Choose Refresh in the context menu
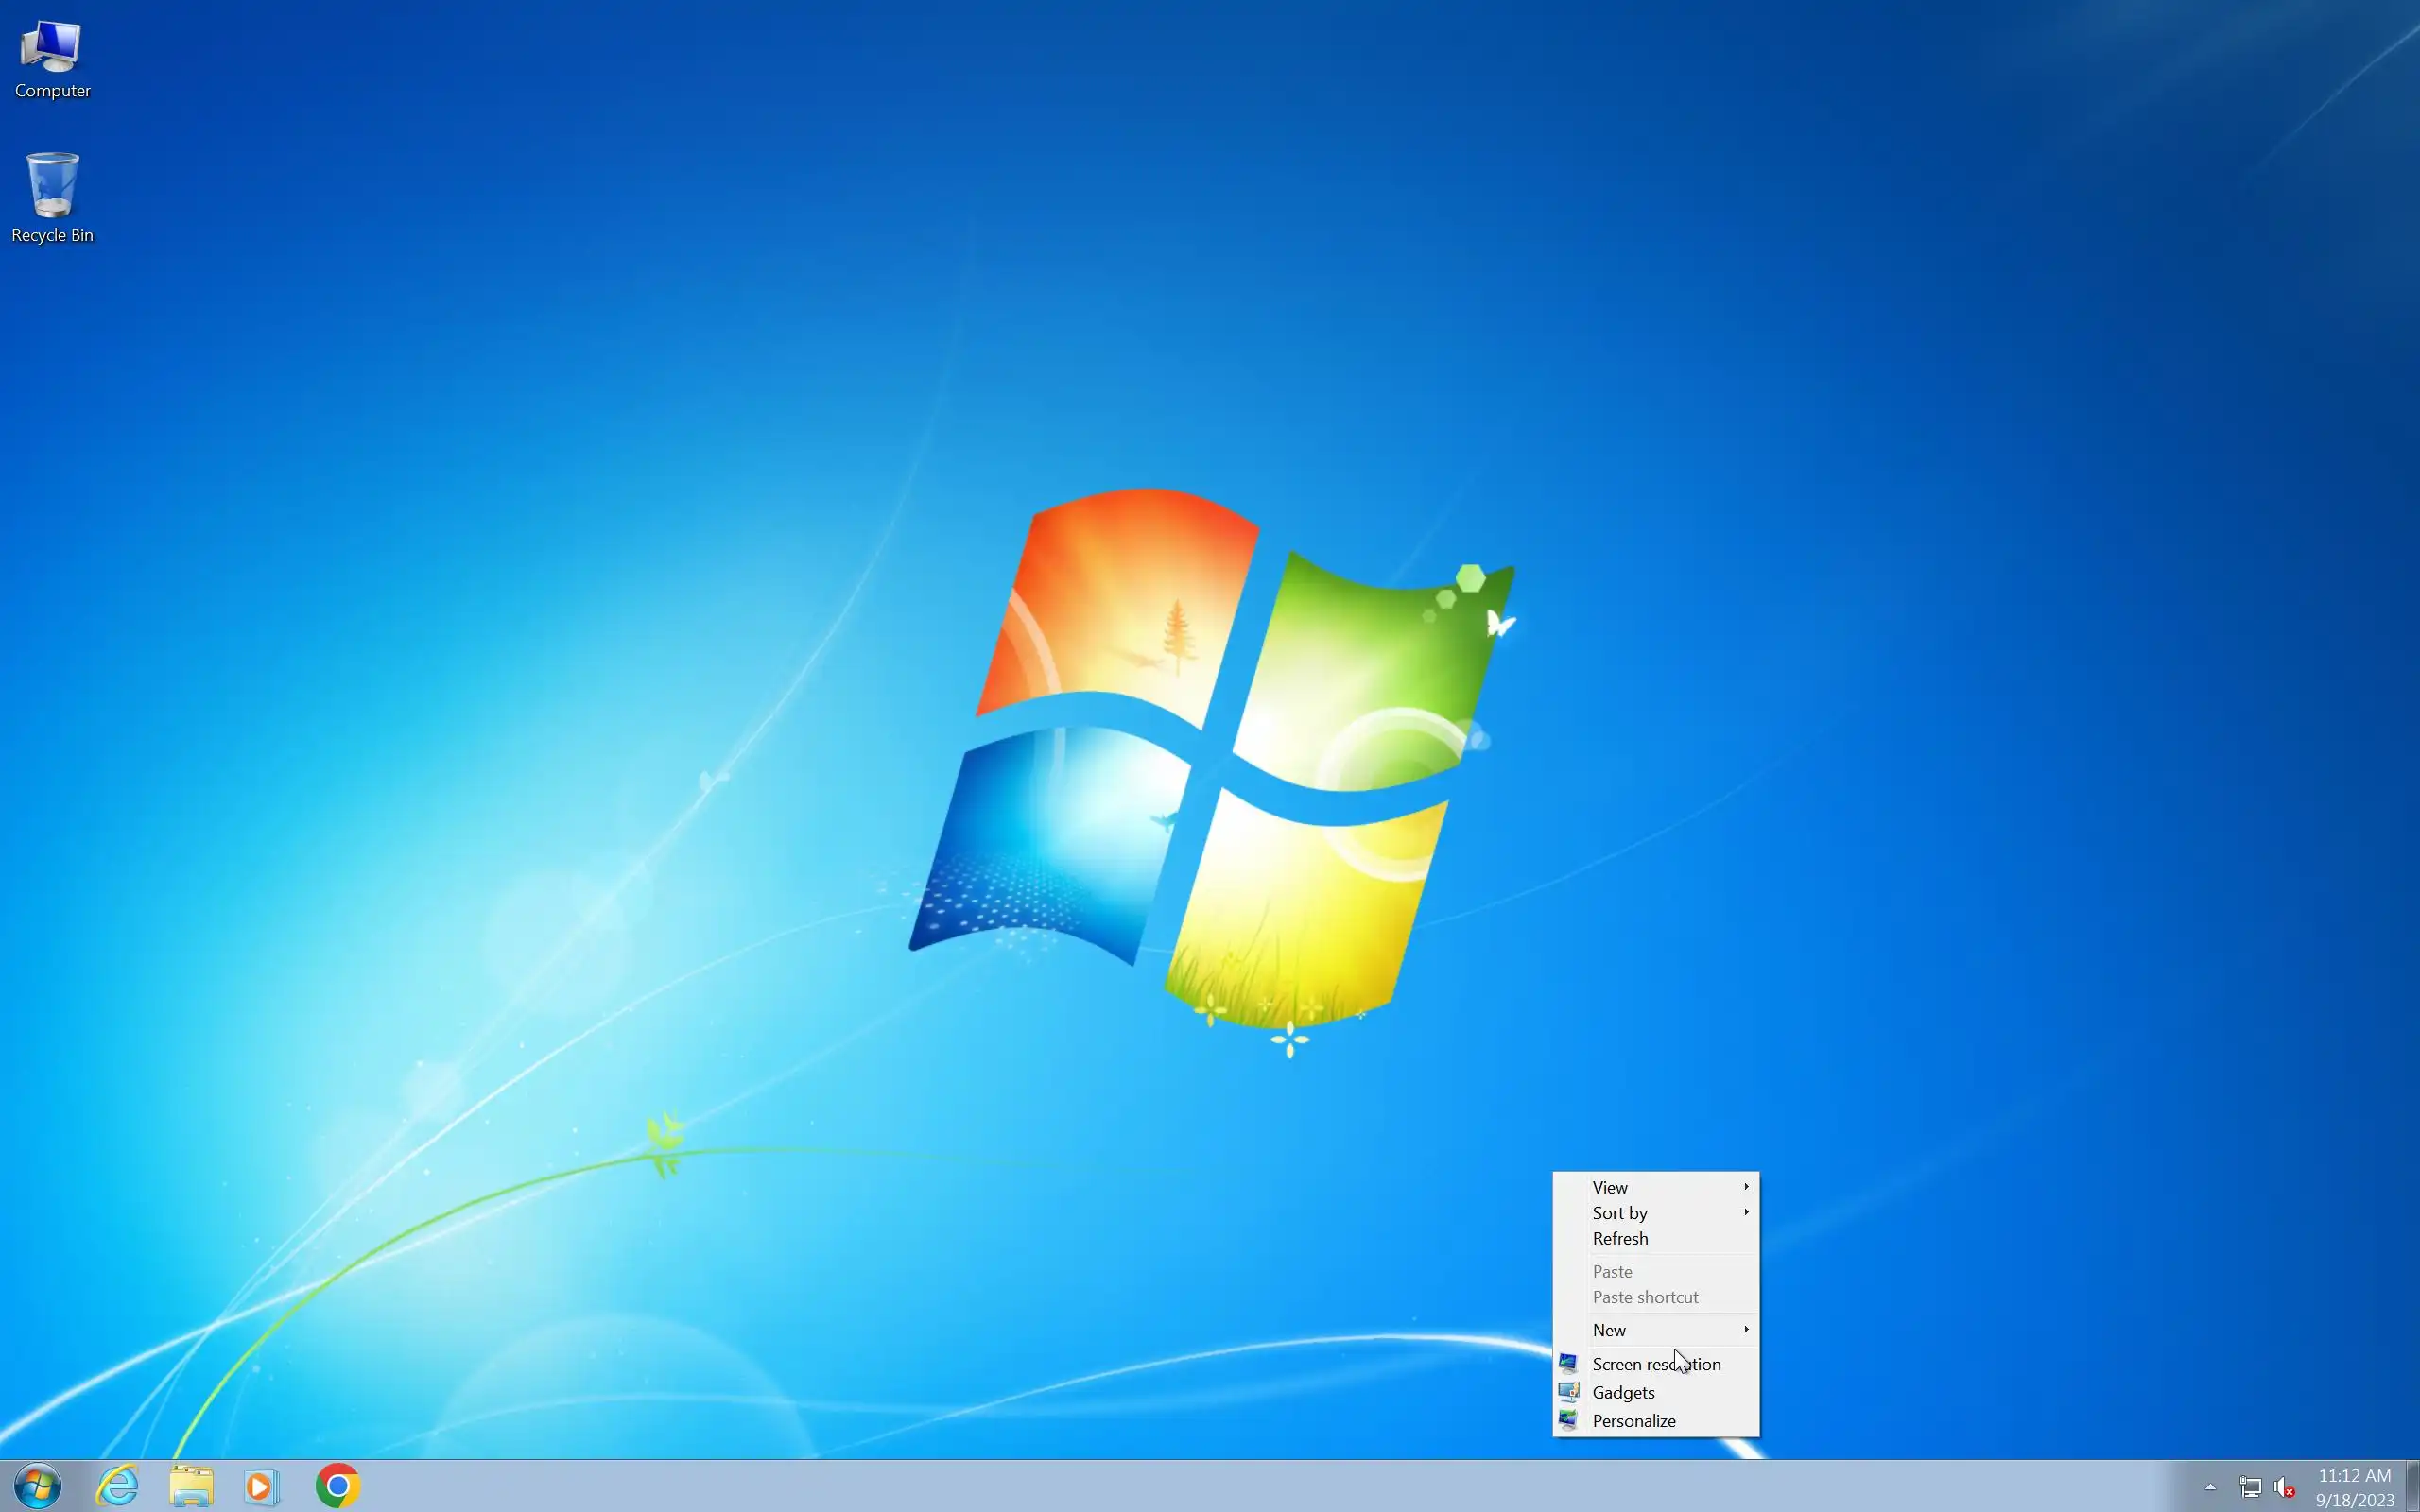Image resolution: width=2420 pixels, height=1512 pixels. point(1621,1239)
